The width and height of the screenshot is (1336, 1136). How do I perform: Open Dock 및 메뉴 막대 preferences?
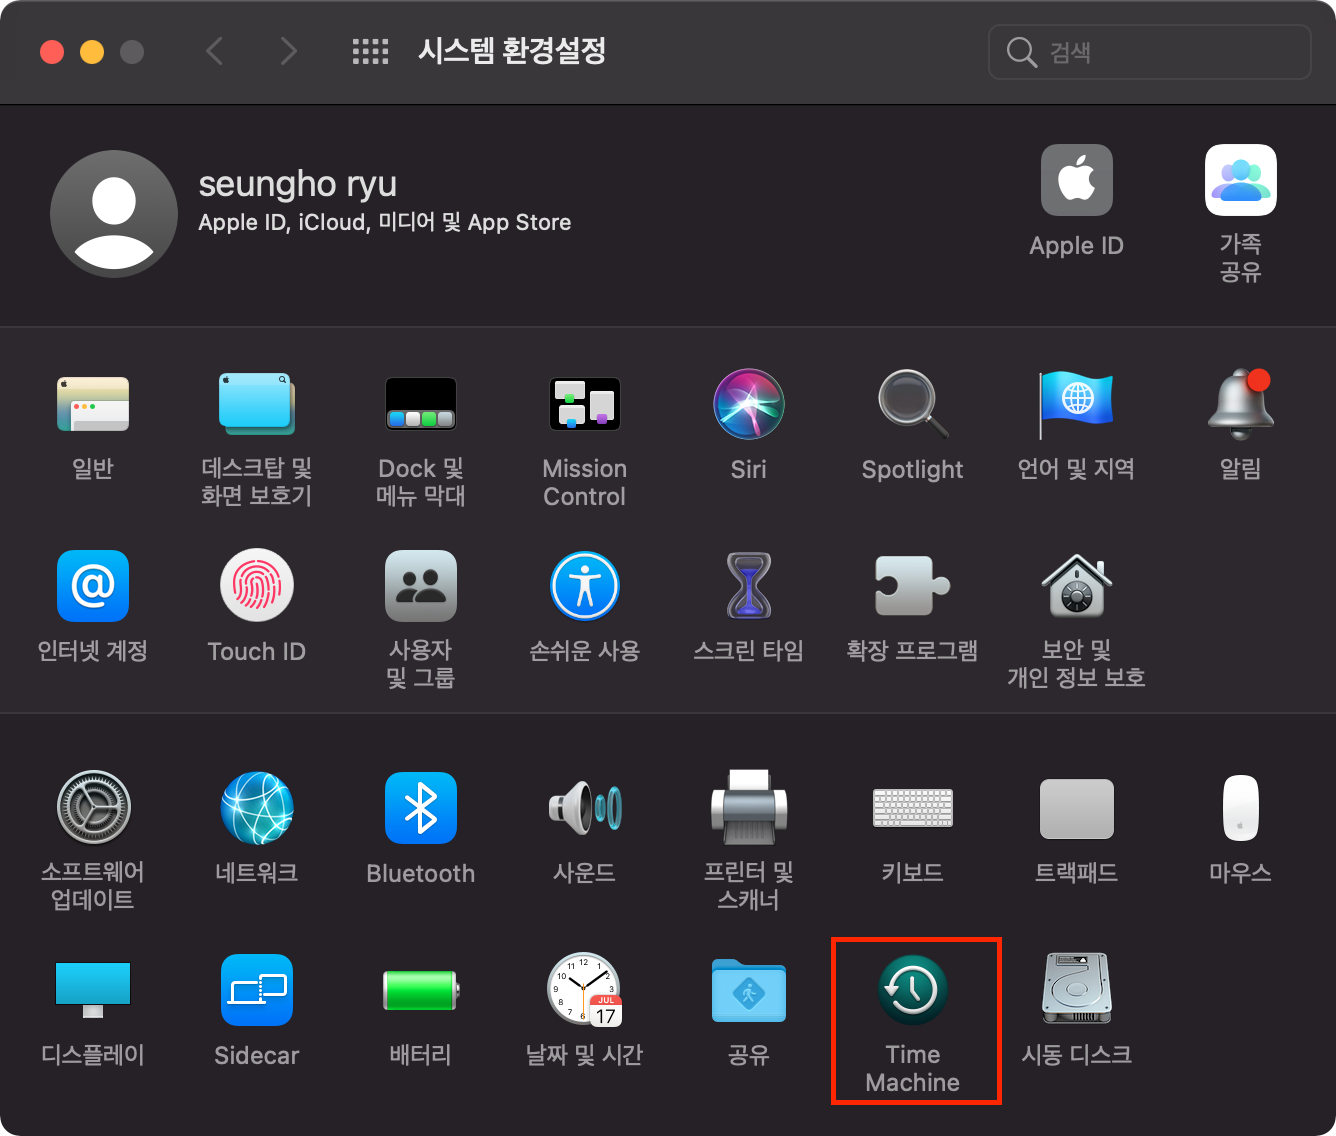tap(421, 404)
